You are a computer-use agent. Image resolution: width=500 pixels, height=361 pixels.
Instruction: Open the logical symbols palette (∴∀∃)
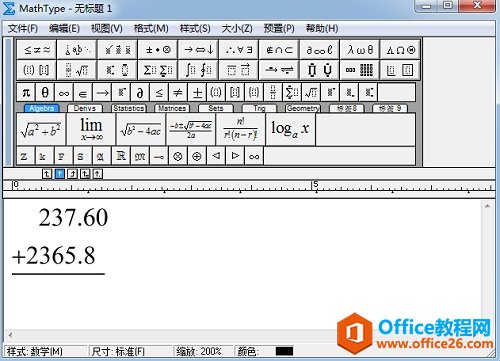239,50
